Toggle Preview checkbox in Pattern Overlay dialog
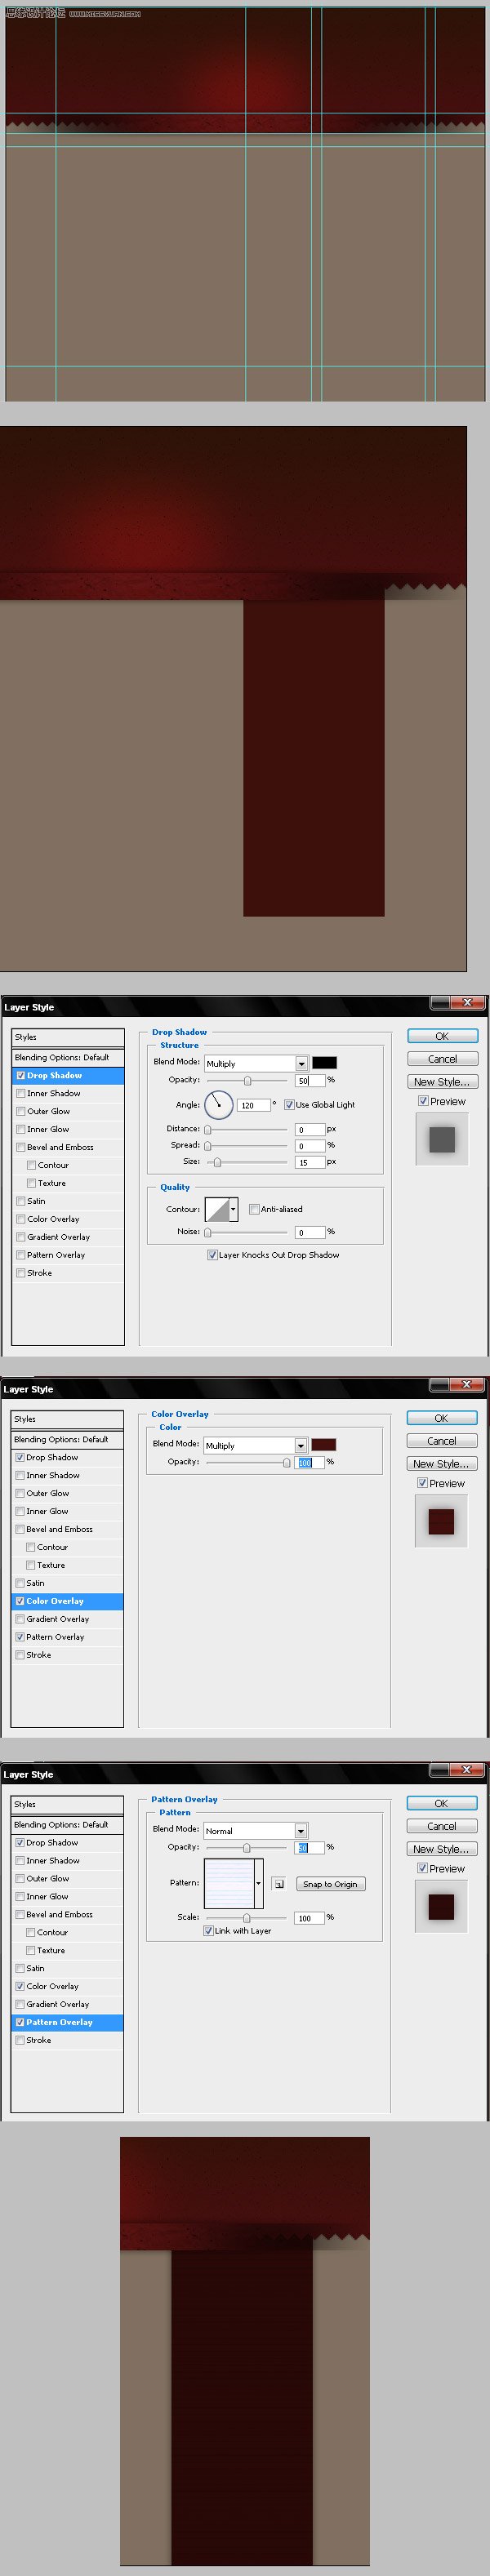Viewport: 490px width, 2576px height. click(x=422, y=1868)
